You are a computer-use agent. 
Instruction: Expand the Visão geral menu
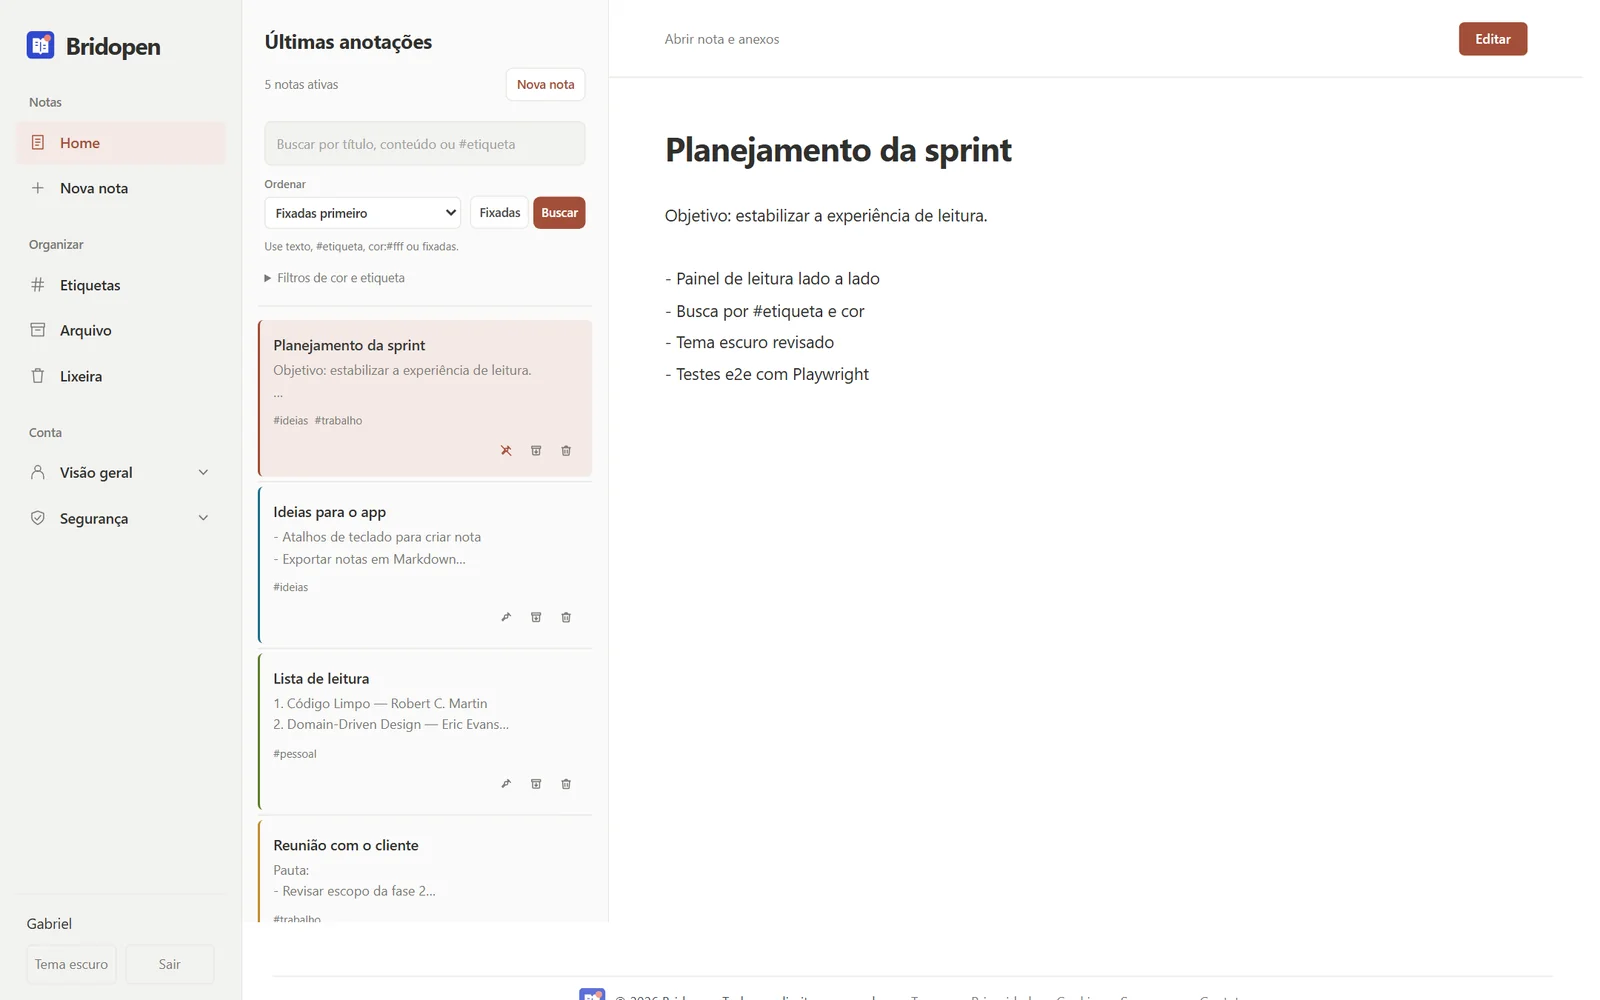click(x=121, y=473)
